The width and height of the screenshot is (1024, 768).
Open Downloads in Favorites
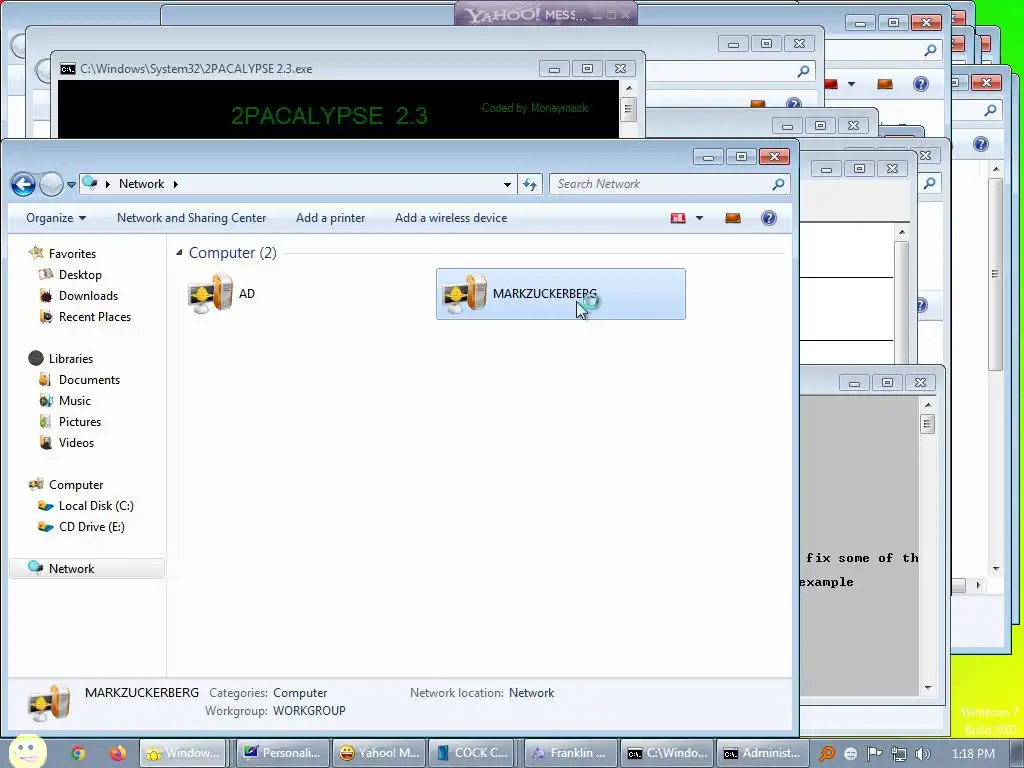pyautogui.click(x=88, y=296)
